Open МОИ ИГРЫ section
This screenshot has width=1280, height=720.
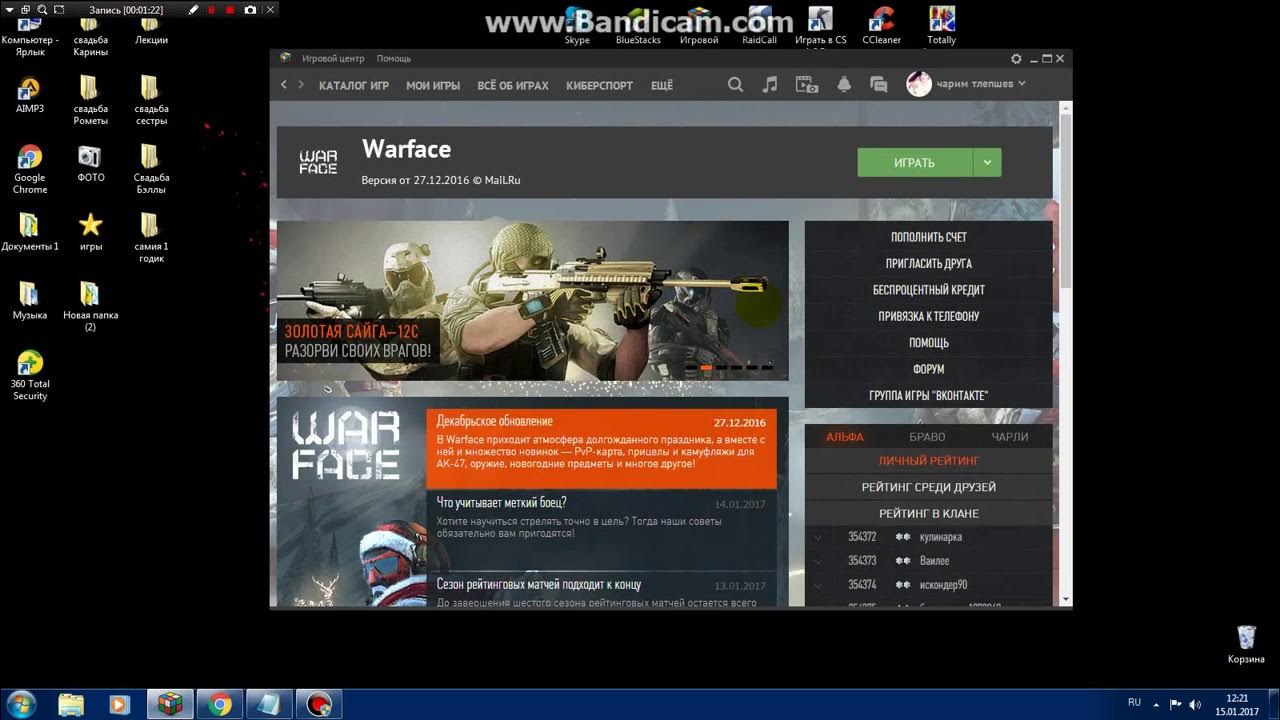pyautogui.click(x=433, y=86)
